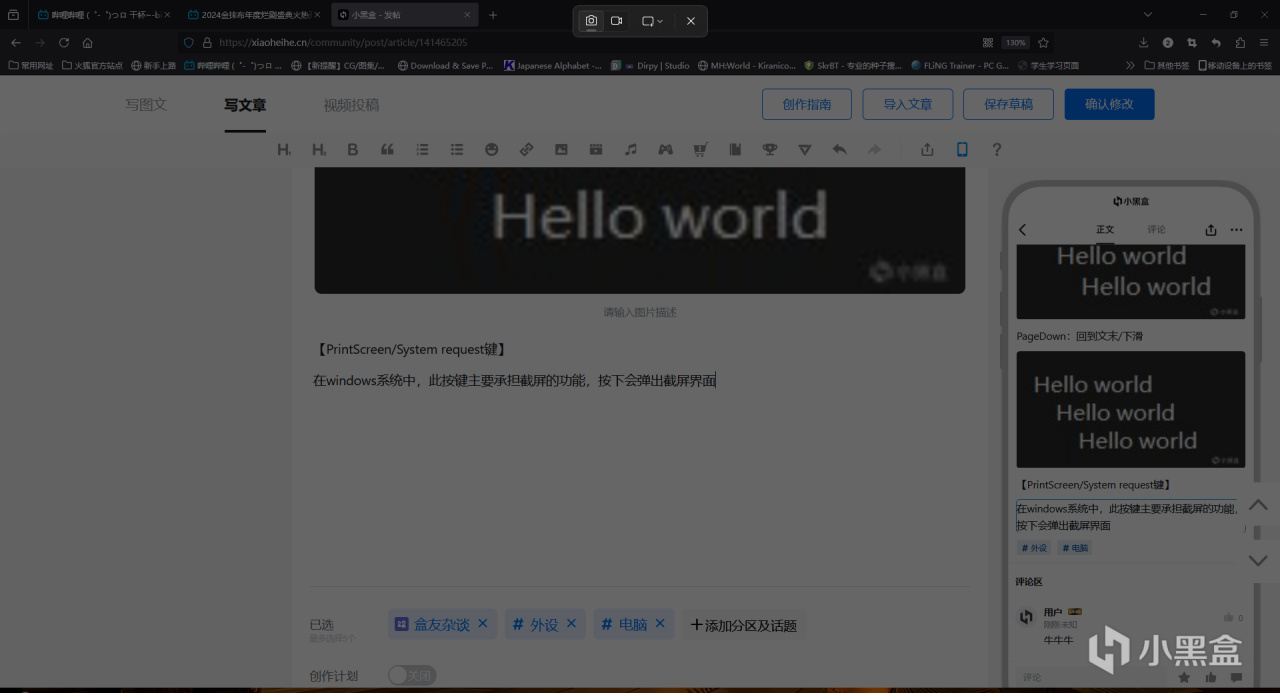Click the downward triangle icon in toolbar
The width and height of the screenshot is (1280, 693).
805,150
